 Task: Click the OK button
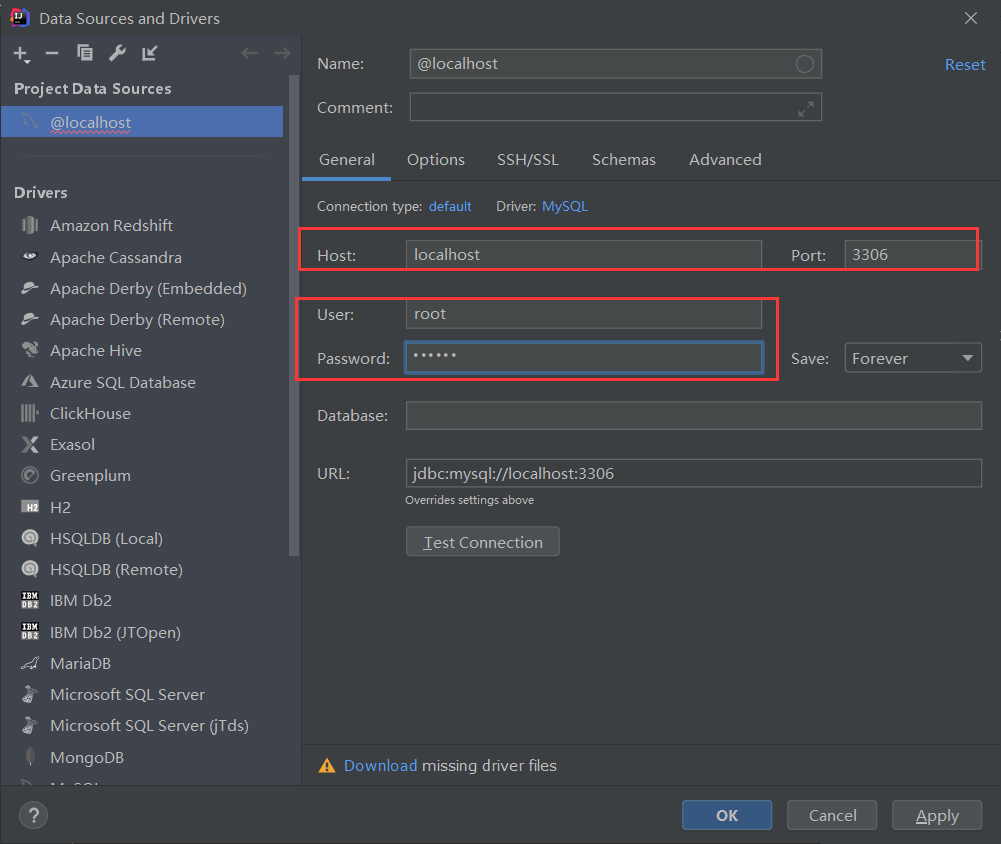click(727, 815)
